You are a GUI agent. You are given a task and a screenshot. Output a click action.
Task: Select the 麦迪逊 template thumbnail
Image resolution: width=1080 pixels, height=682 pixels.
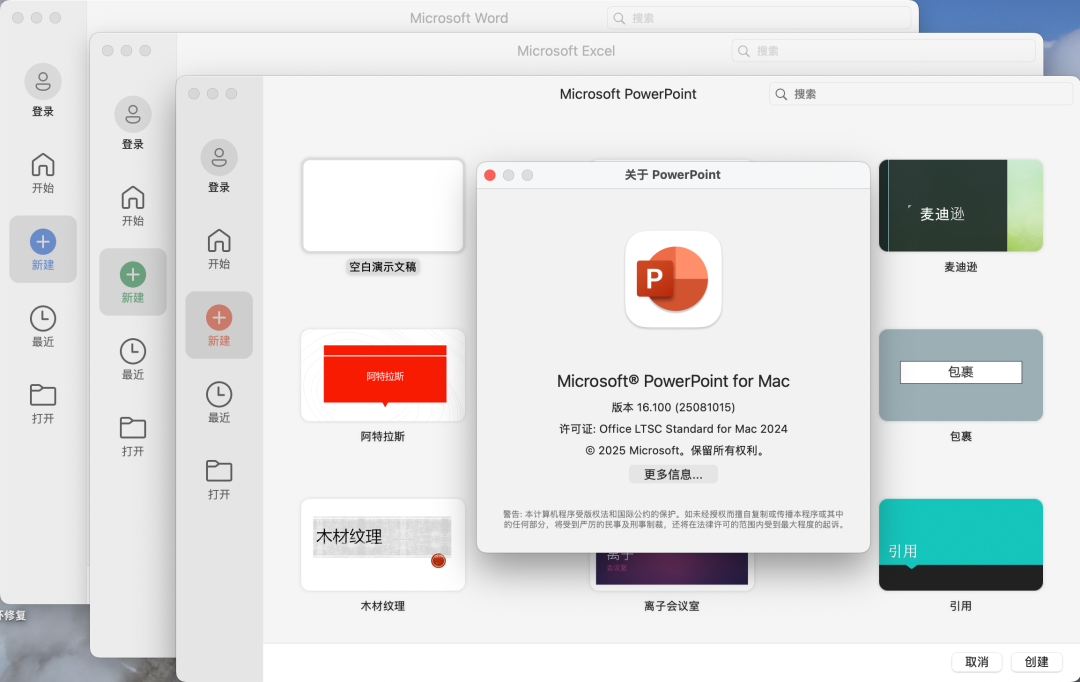(x=961, y=205)
